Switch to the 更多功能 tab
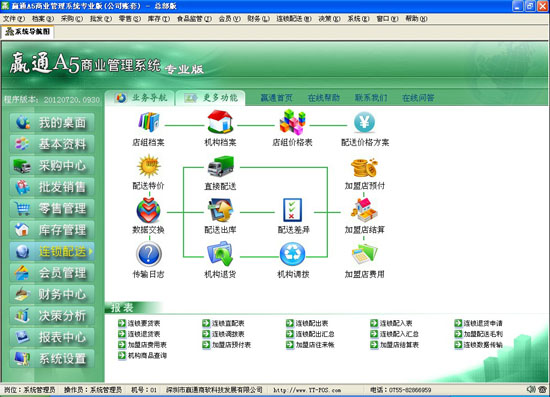The image size is (550, 397). (x=210, y=98)
